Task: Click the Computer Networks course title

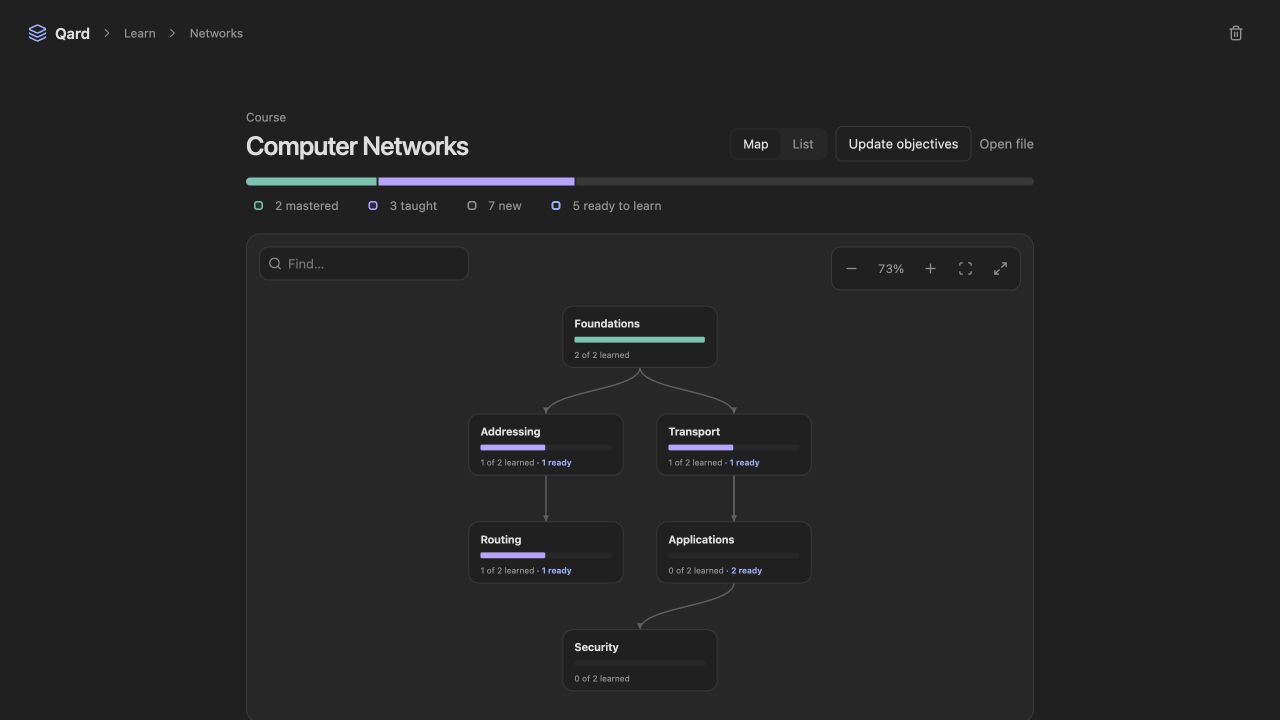Action: tap(357, 146)
